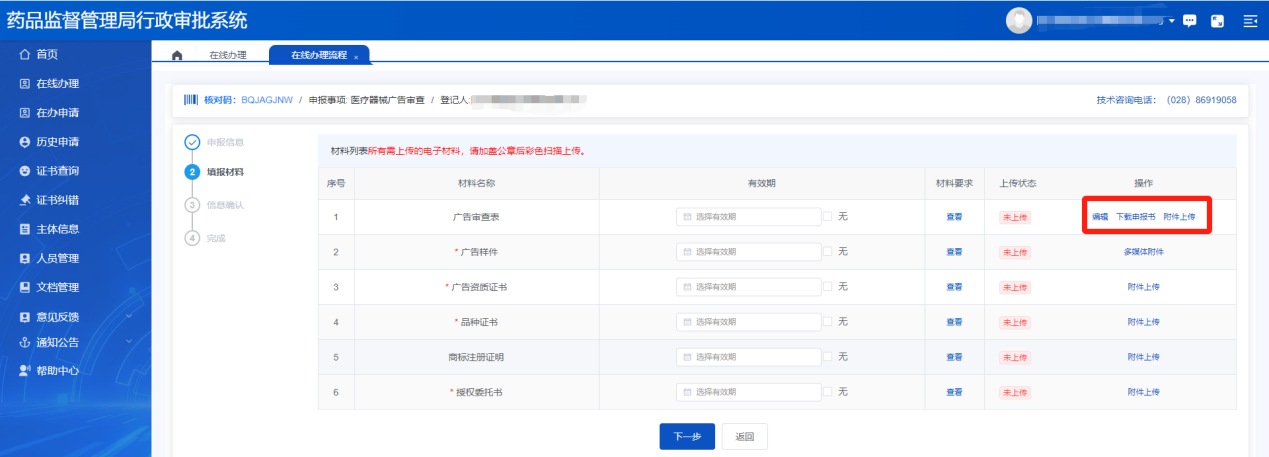Viewport: 1269px width, 457px height.
Task: Switch to the 在线办理 tab
Action: click(227, 55)
